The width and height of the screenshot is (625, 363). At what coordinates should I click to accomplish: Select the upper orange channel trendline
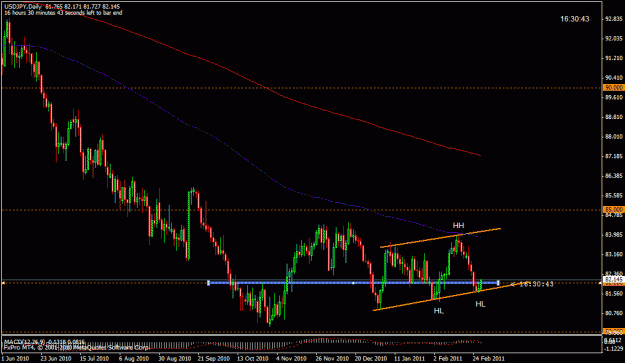(x=440, y=238)
